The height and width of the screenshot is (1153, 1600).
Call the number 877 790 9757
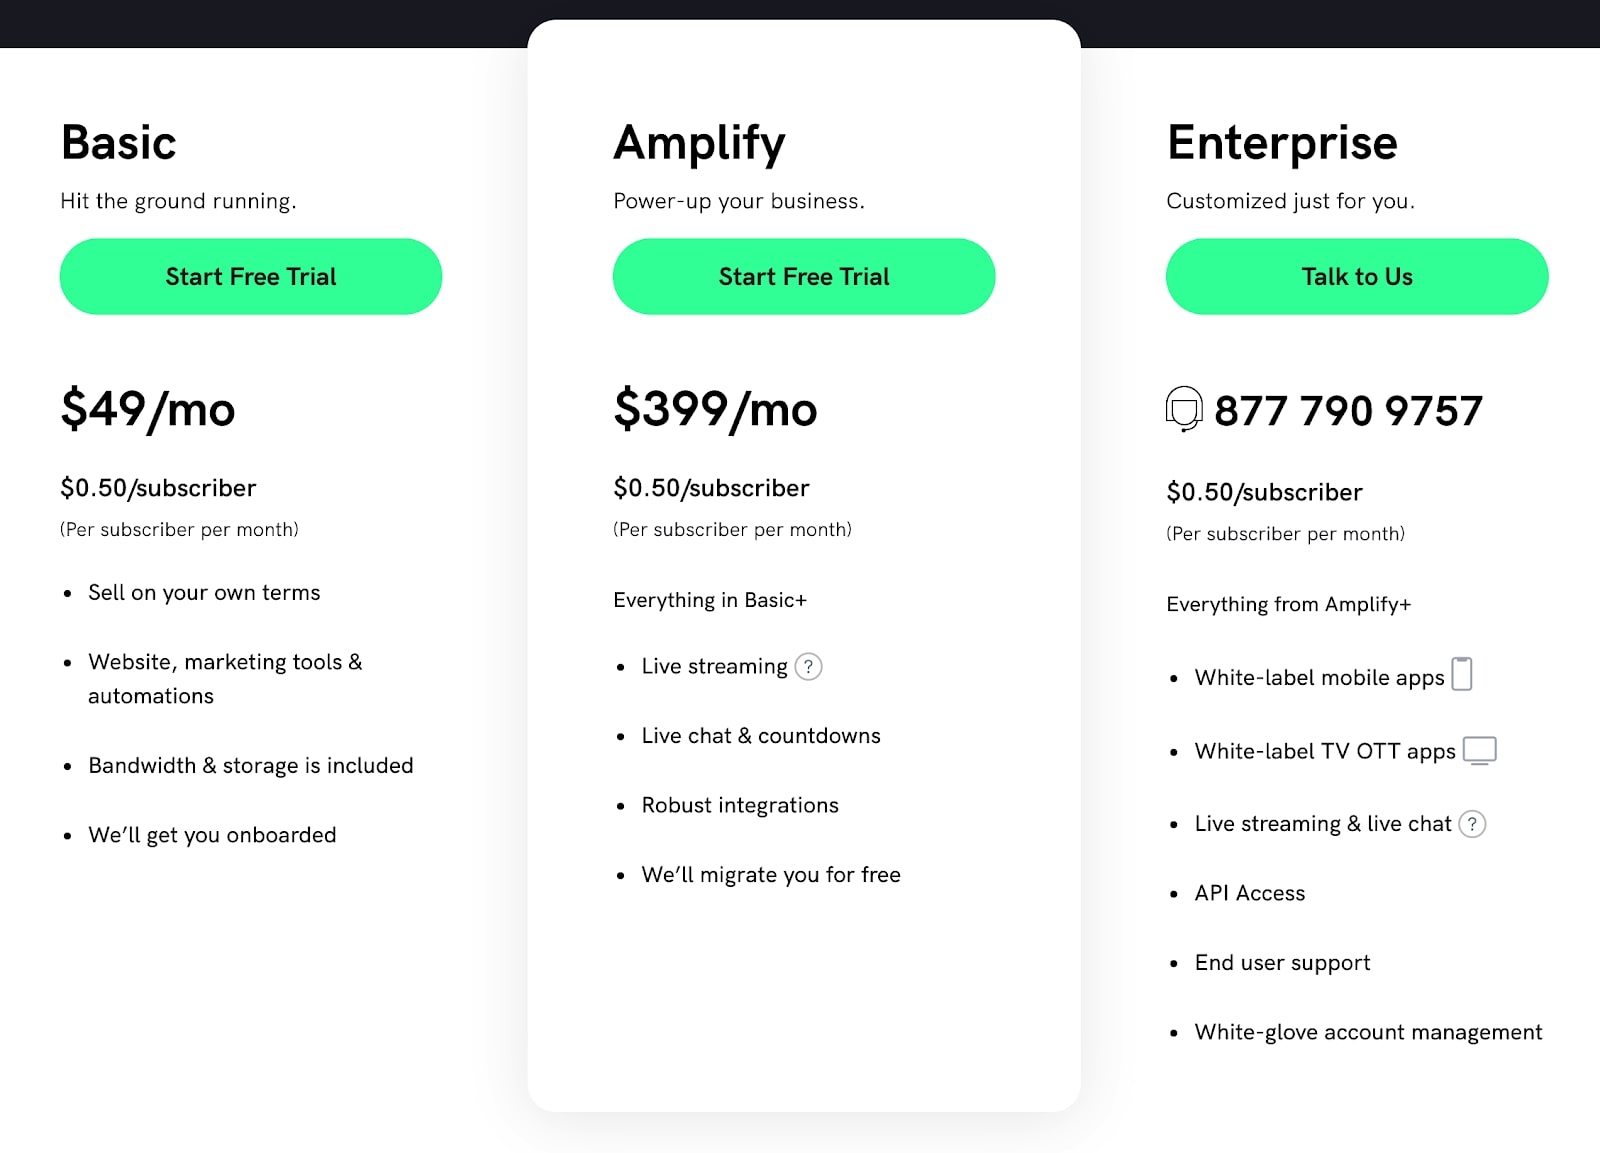pos(1347,409)
